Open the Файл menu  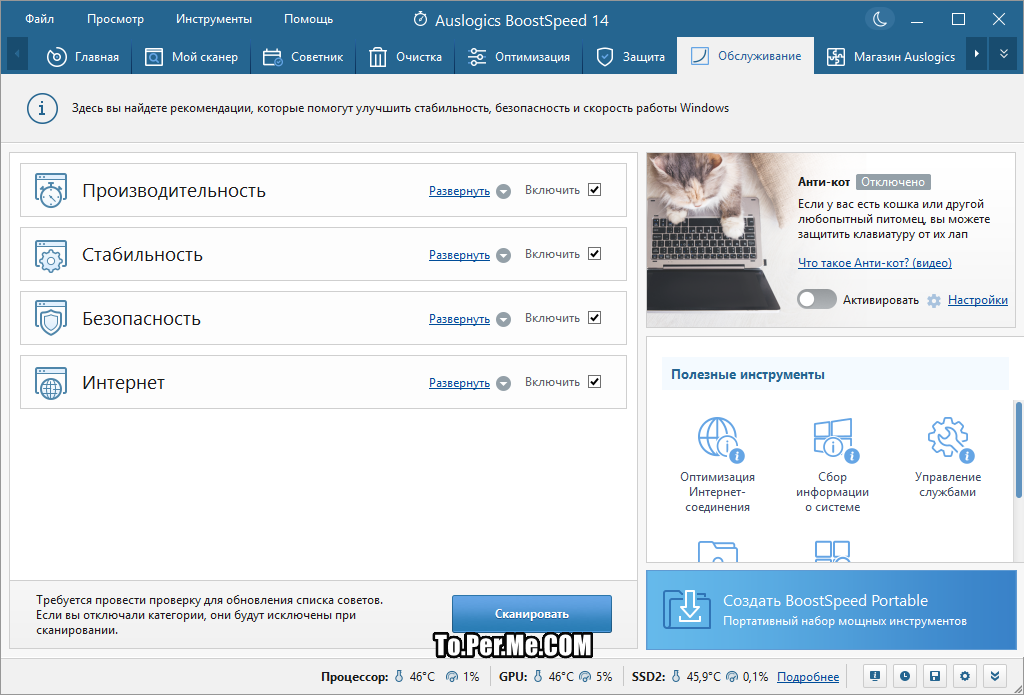pos(39,19)
